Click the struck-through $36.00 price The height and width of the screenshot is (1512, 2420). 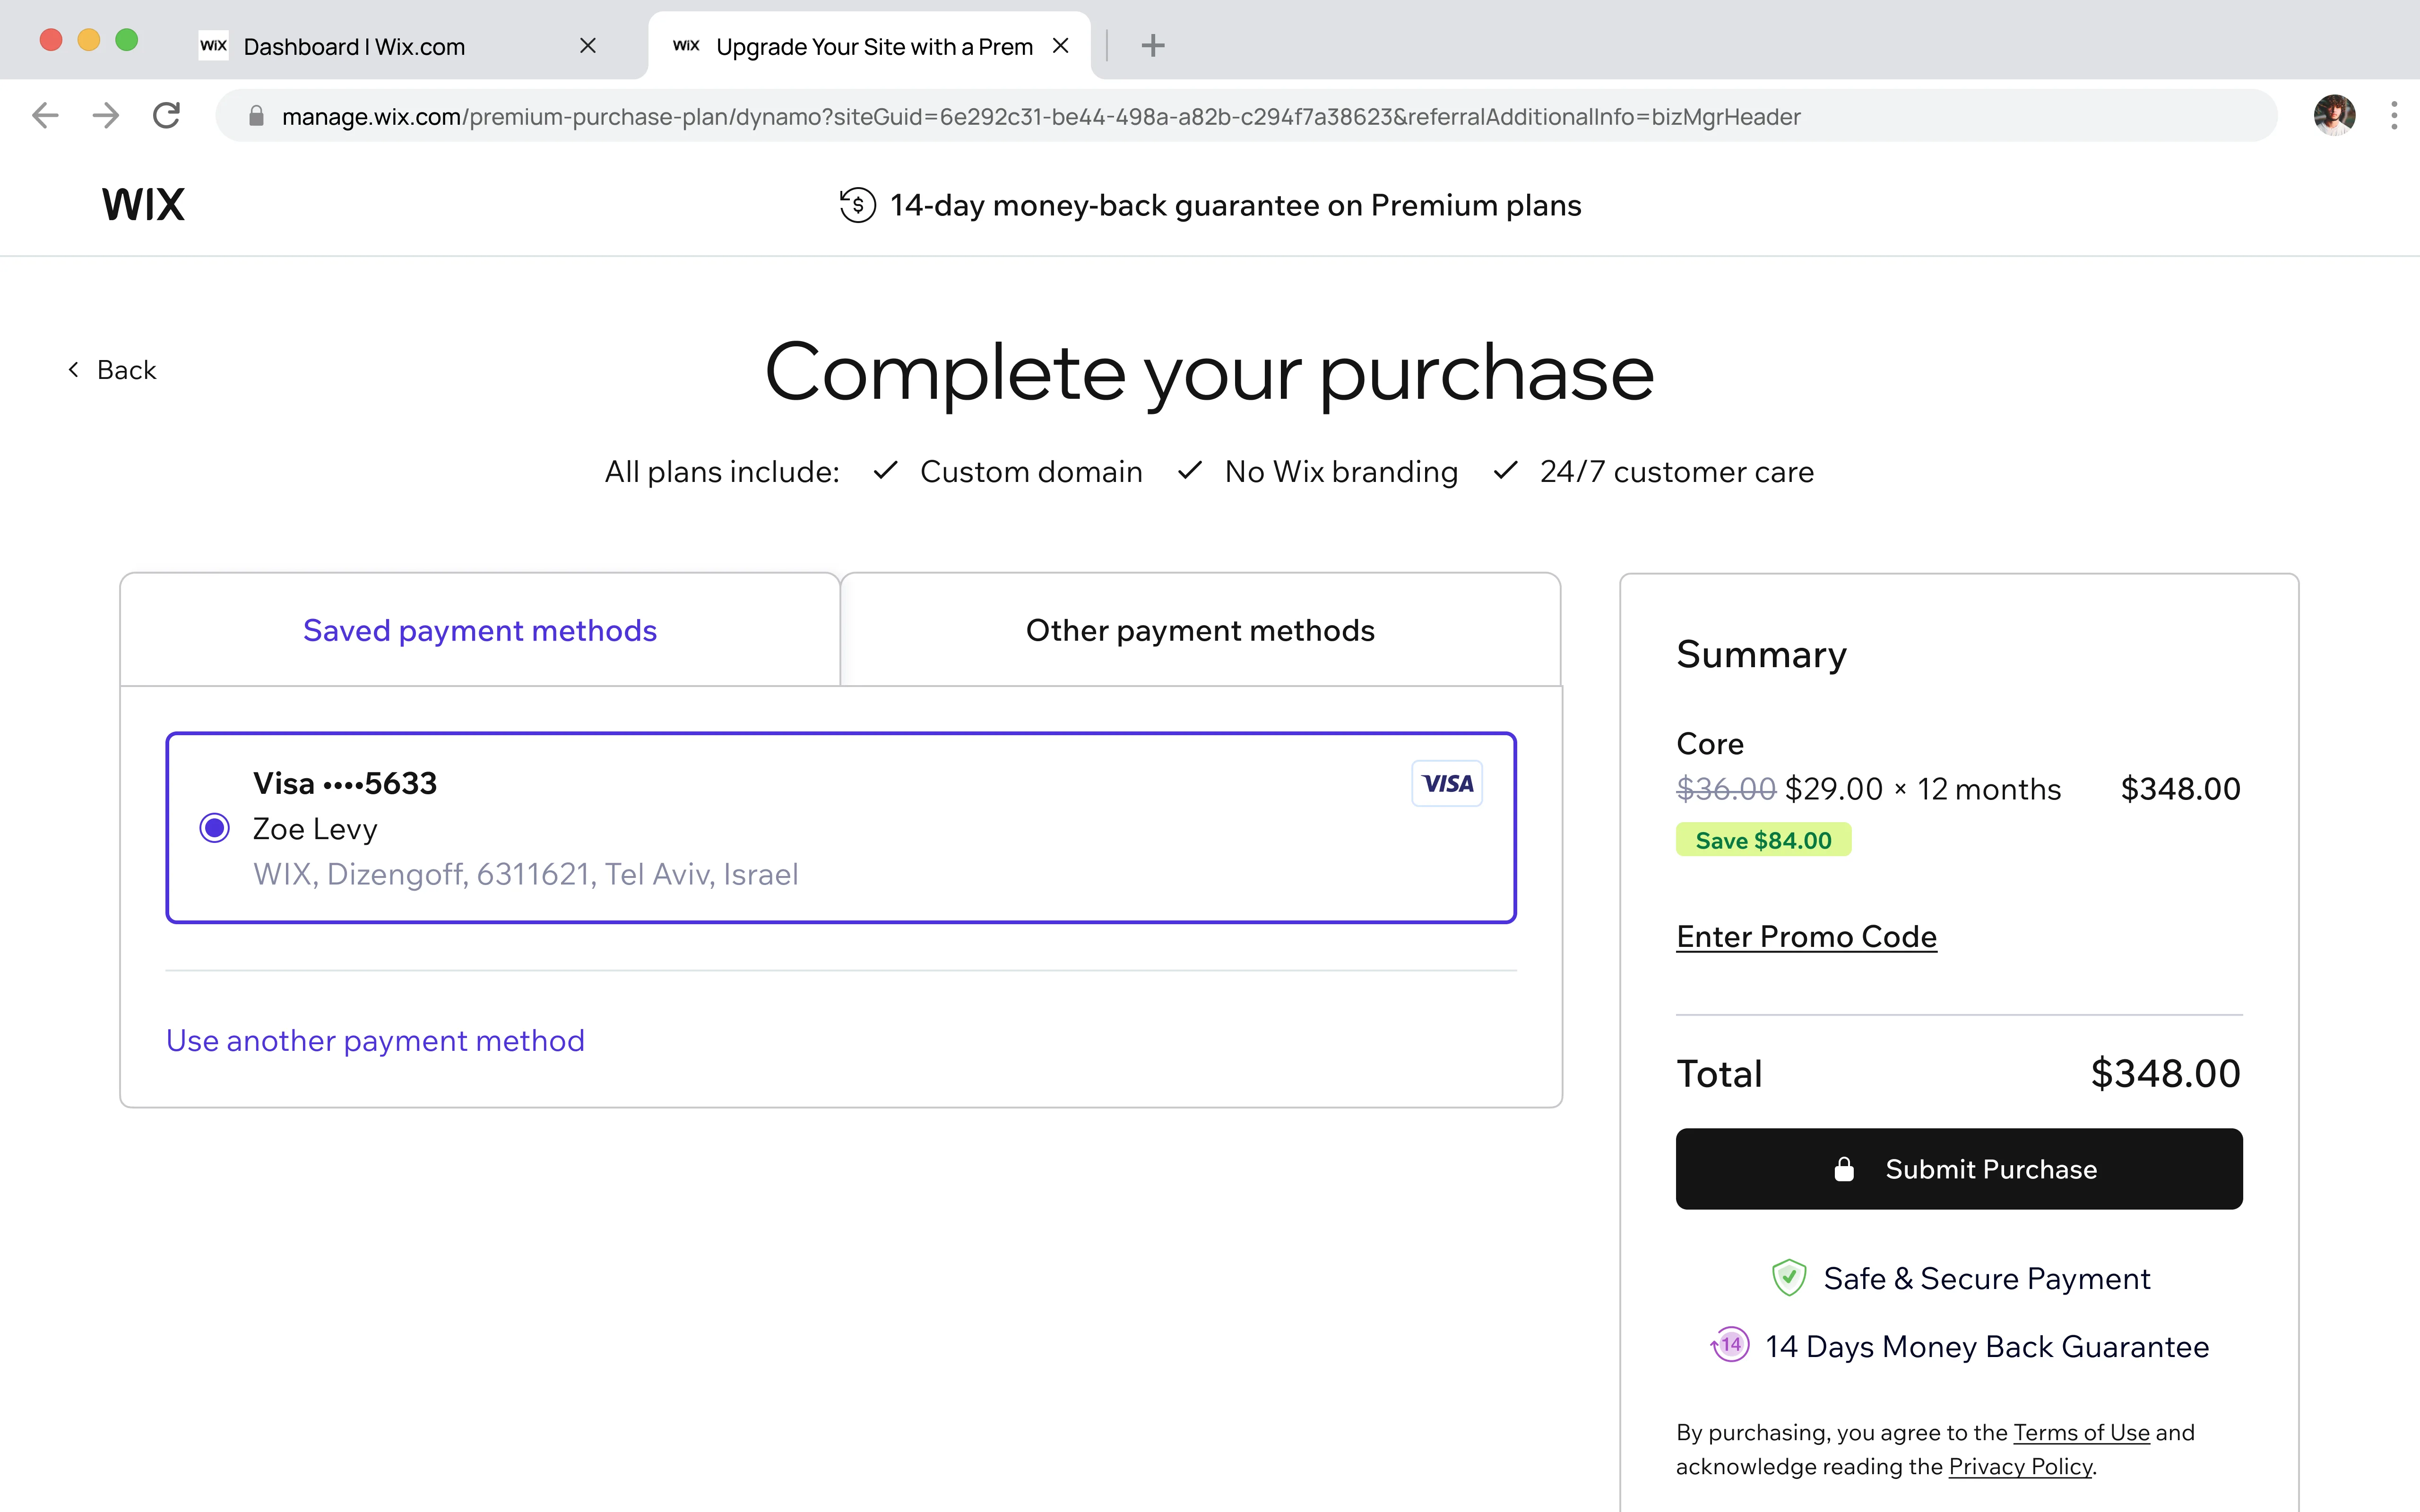click(1726, 789)
